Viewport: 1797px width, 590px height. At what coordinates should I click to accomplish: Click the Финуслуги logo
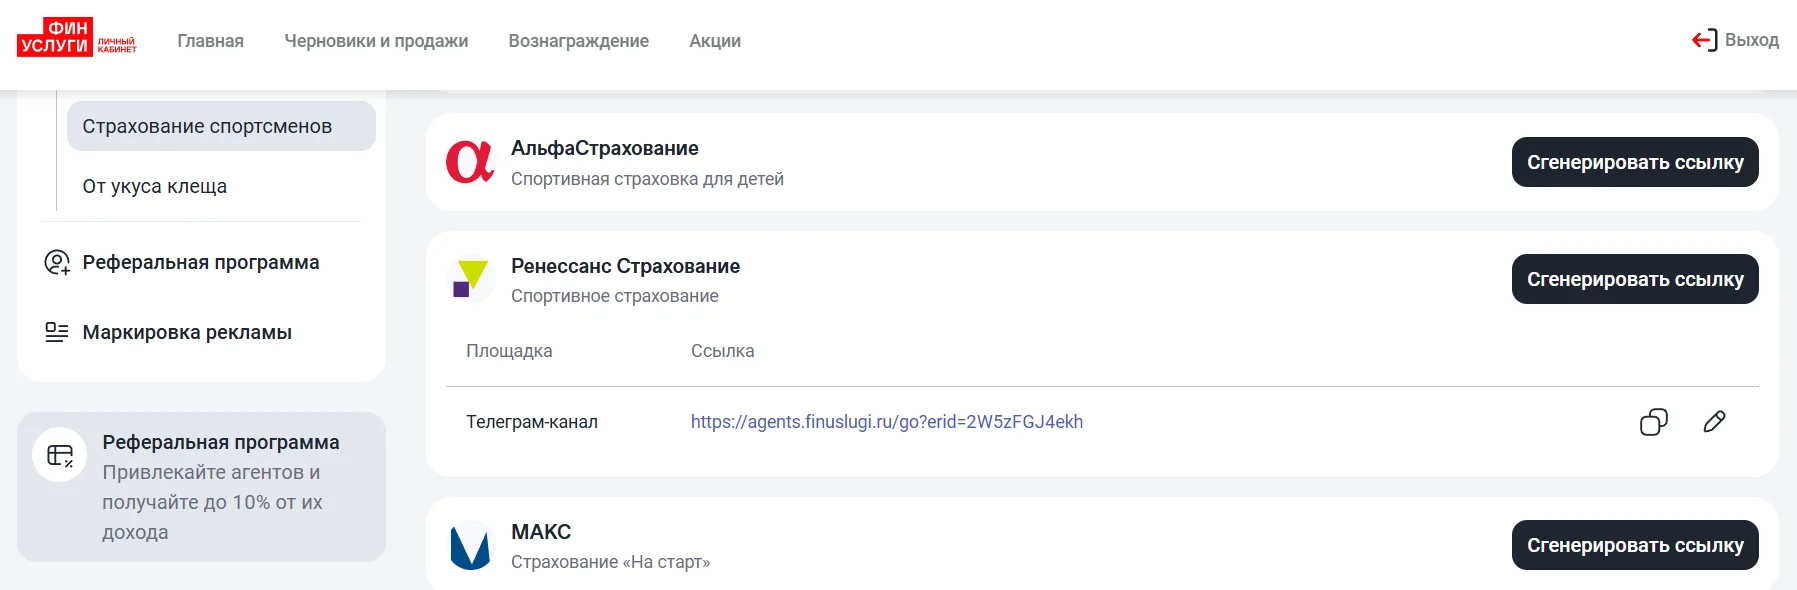[77, 38]
